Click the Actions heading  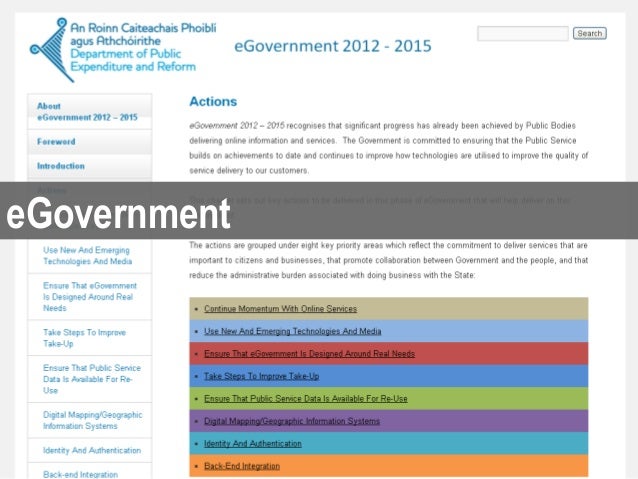click(213, 101)
